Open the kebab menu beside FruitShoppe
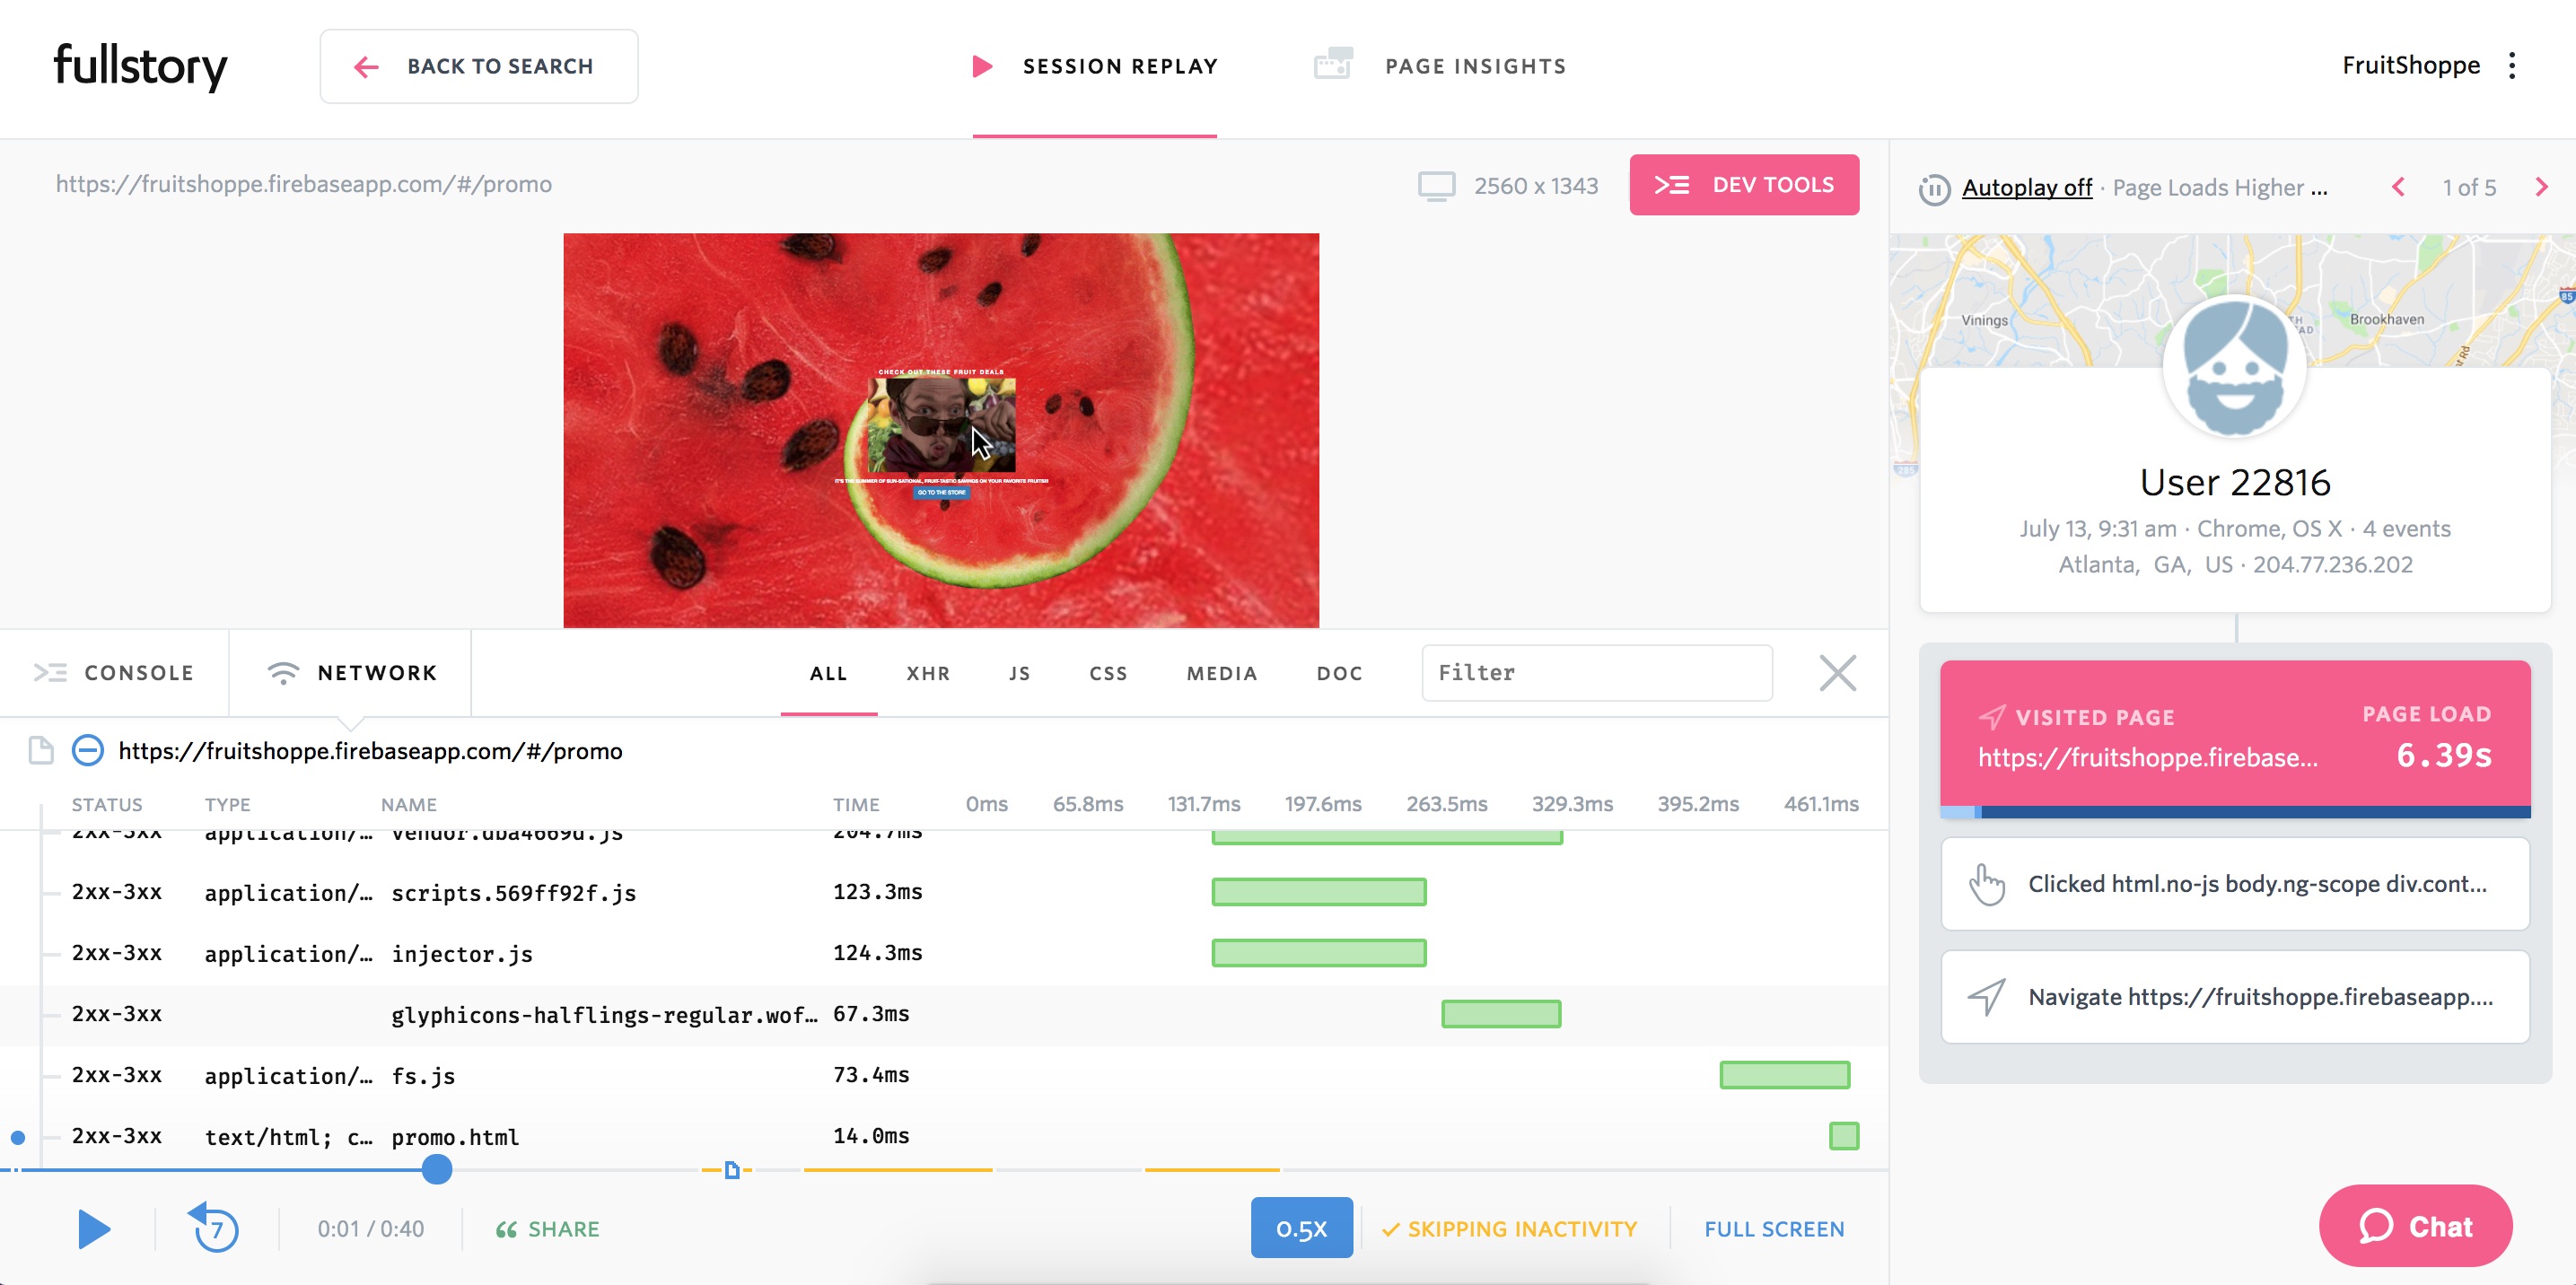The image size is (2576, 1285). click(2515, 65)
